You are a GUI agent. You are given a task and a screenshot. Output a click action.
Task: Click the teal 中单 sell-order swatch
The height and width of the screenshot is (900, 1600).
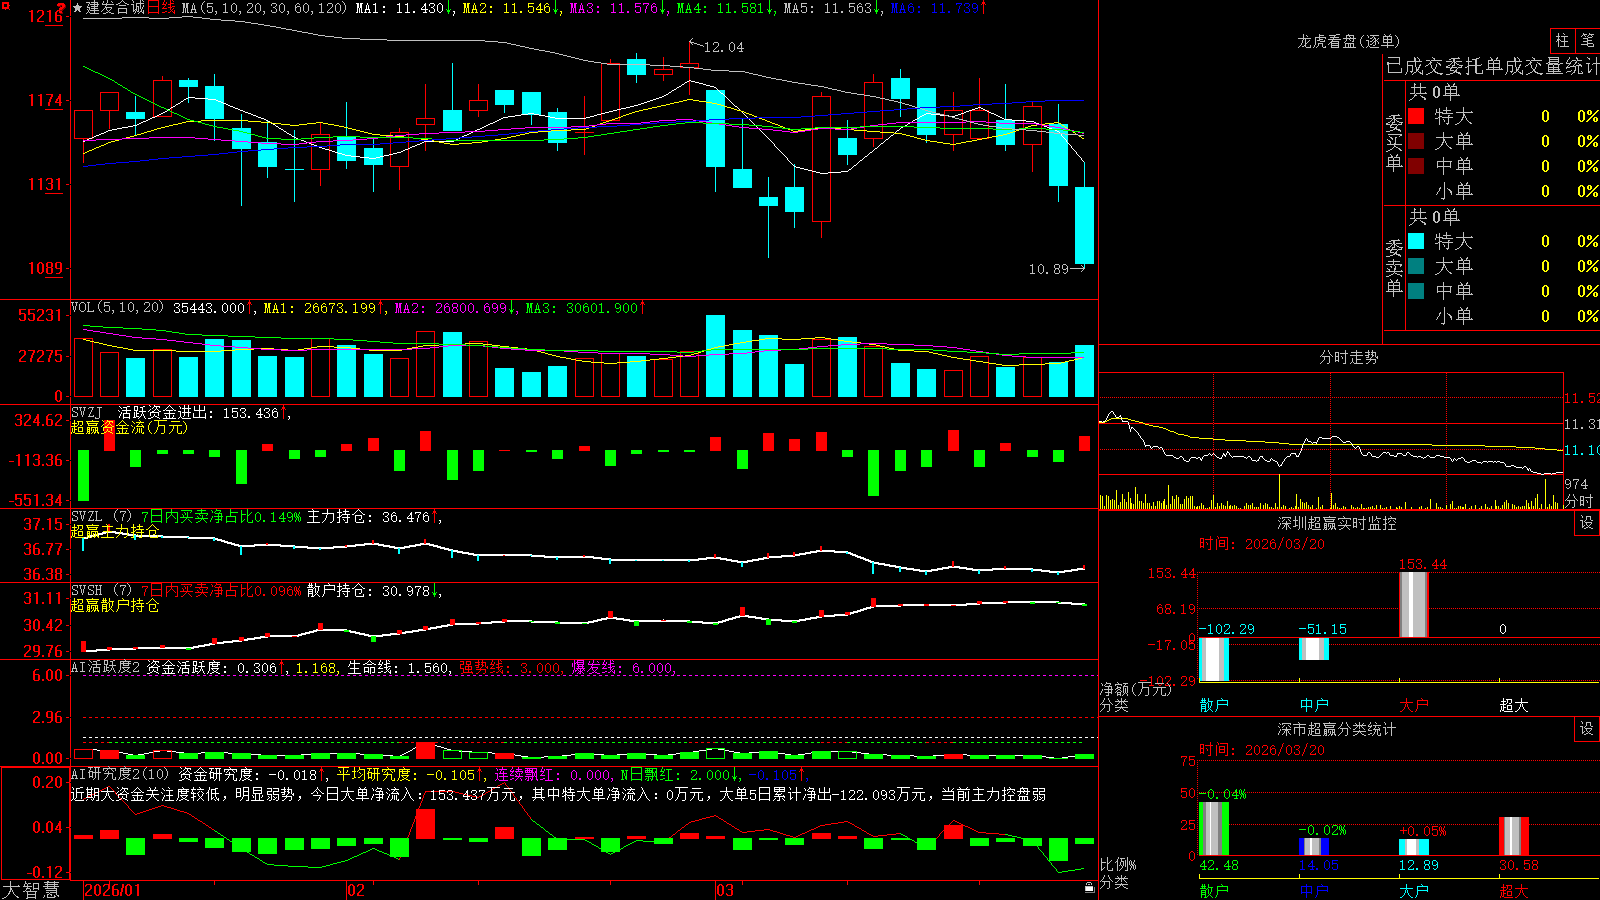(x=1416, y=291)
